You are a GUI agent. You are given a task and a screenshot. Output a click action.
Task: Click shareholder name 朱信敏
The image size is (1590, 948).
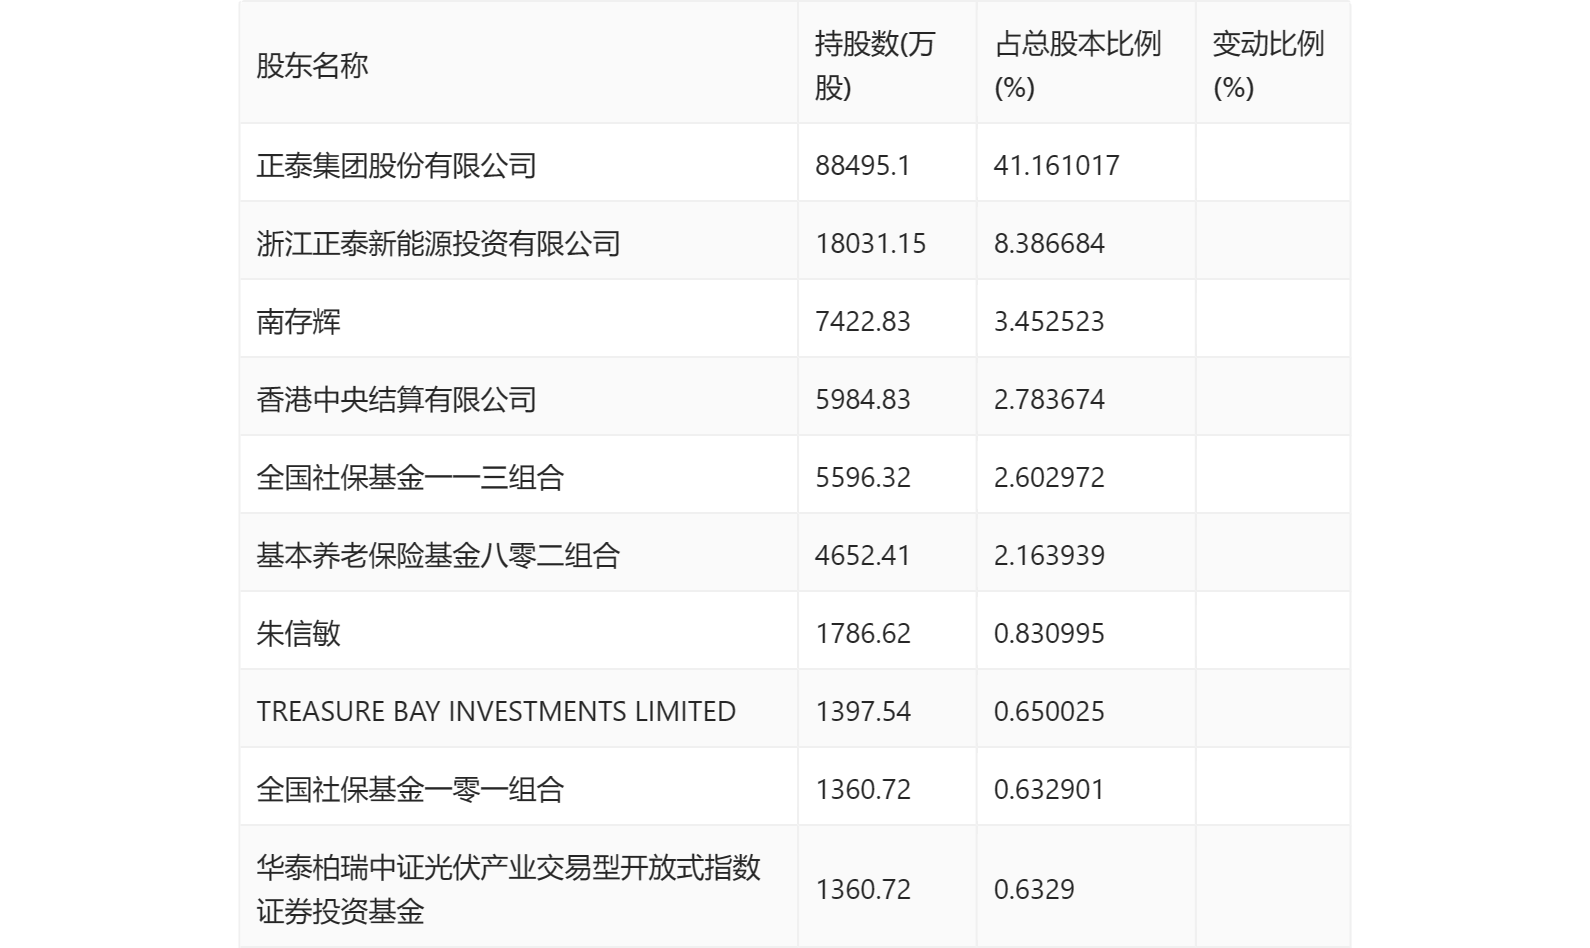click(299, 633)
